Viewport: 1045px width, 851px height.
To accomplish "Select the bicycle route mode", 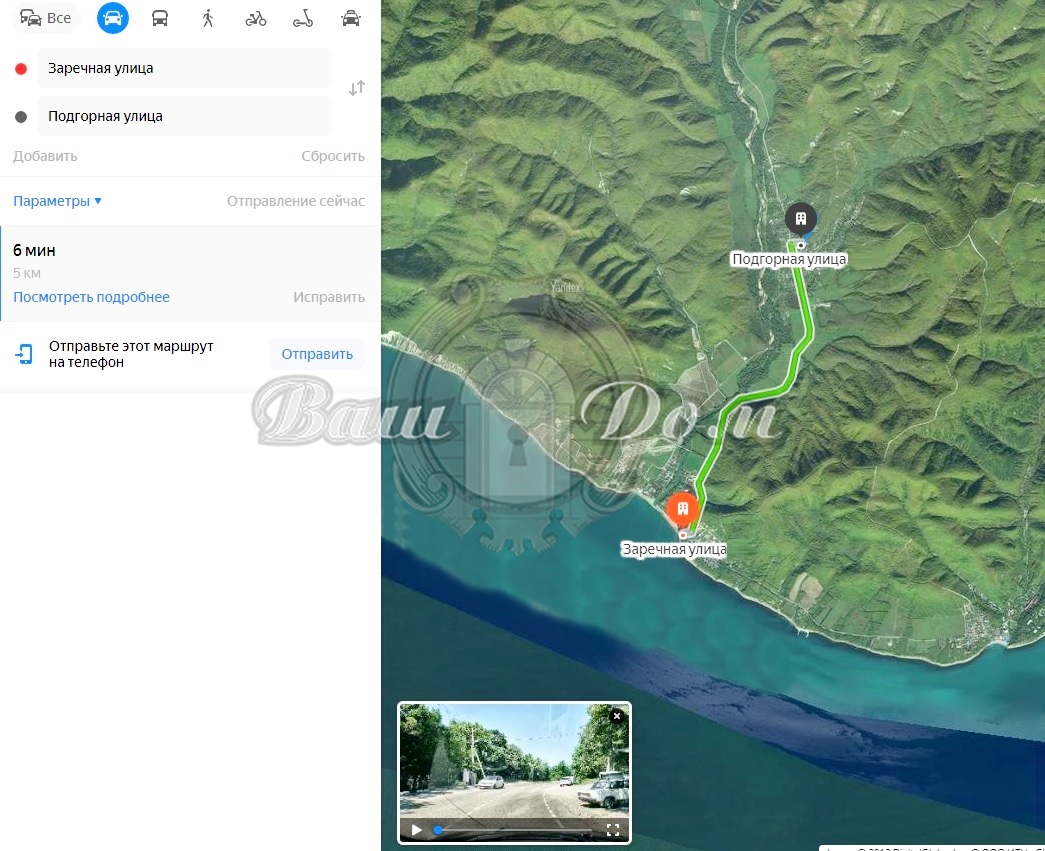I will click(255, 19).
